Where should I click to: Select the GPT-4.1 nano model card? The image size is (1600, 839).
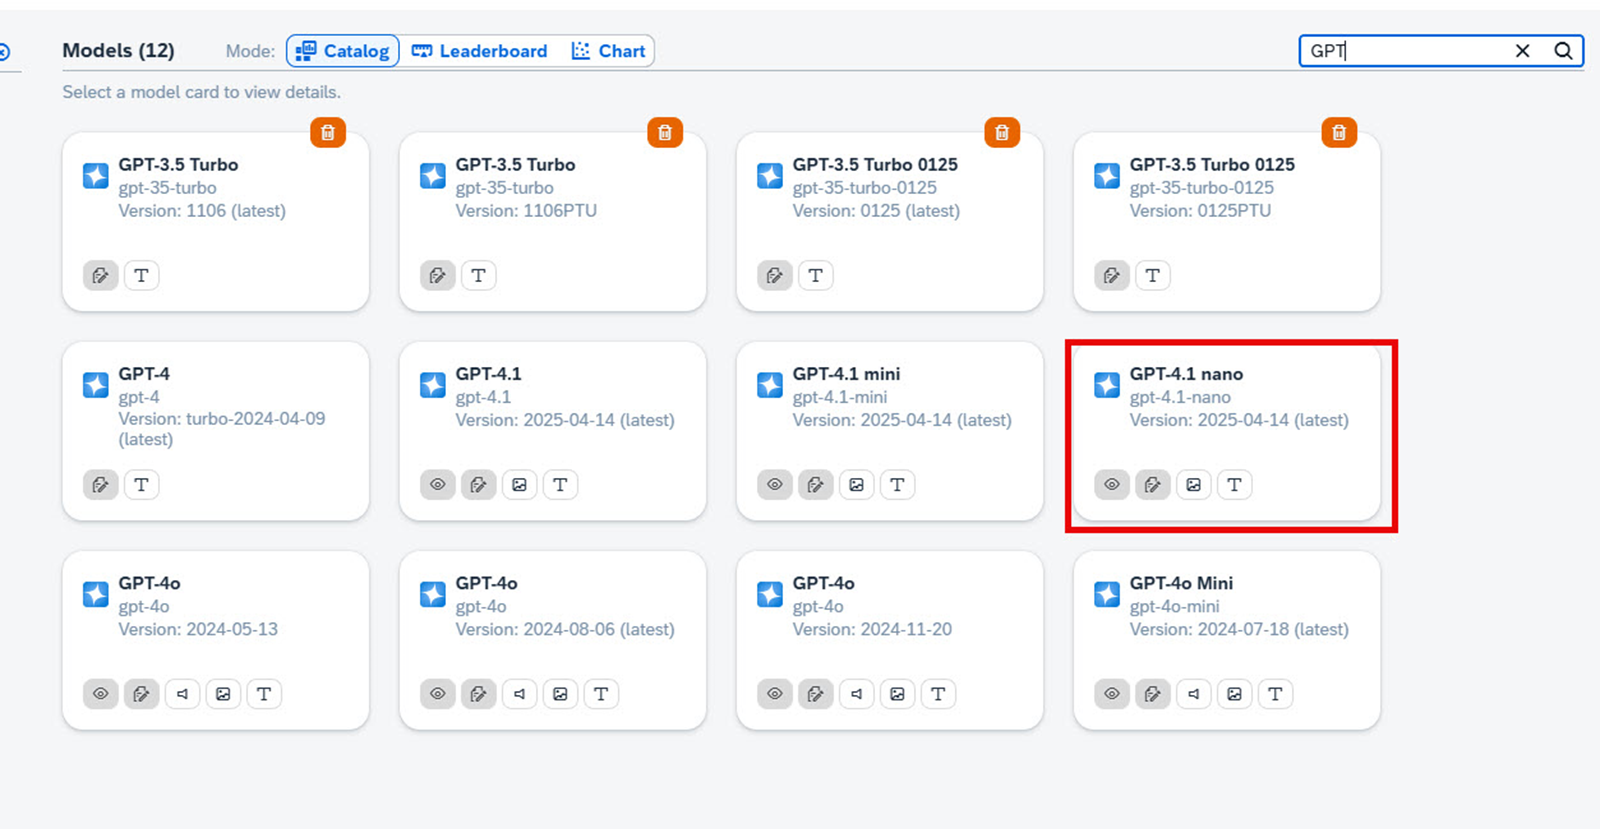point(1227,432)
